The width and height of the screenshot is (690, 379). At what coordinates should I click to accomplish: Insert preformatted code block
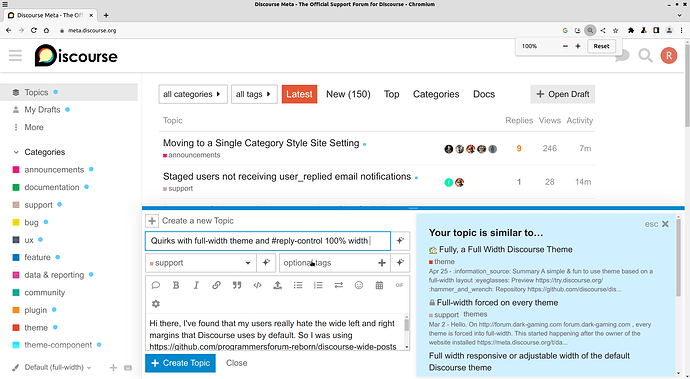257,285
